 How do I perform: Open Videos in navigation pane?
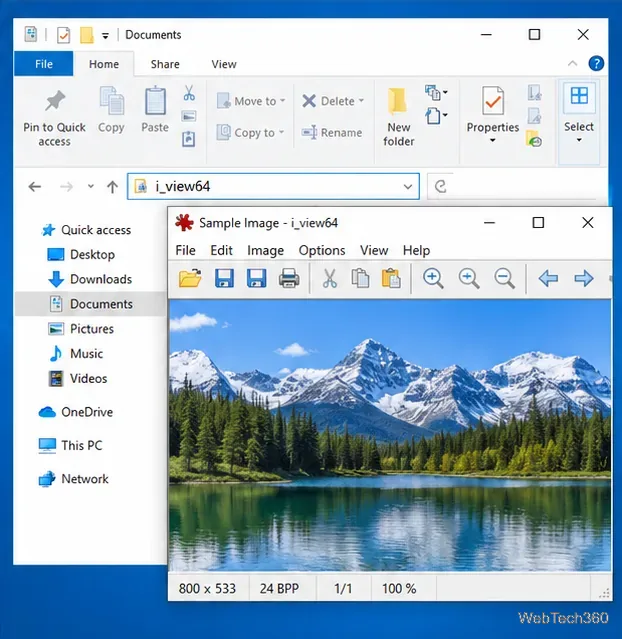point(77,378)
